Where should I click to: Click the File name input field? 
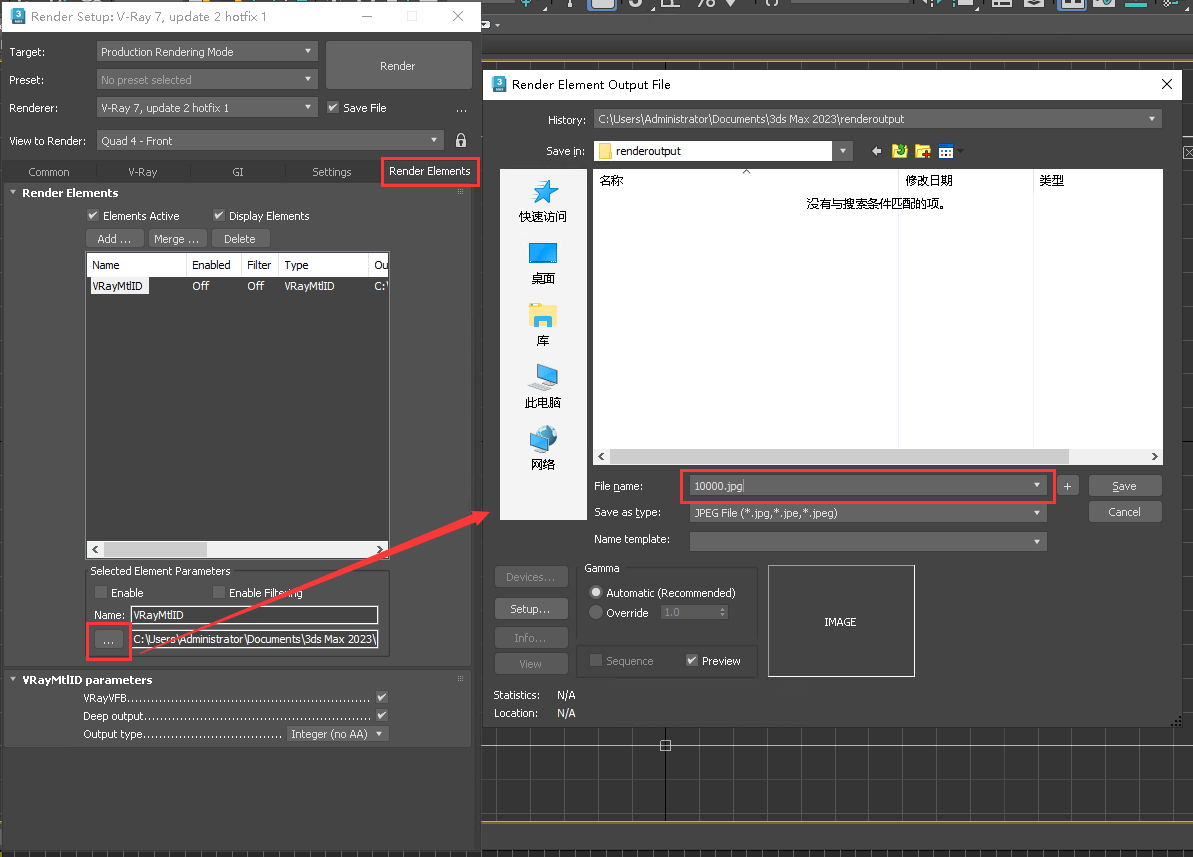click(x=860, y=486)
